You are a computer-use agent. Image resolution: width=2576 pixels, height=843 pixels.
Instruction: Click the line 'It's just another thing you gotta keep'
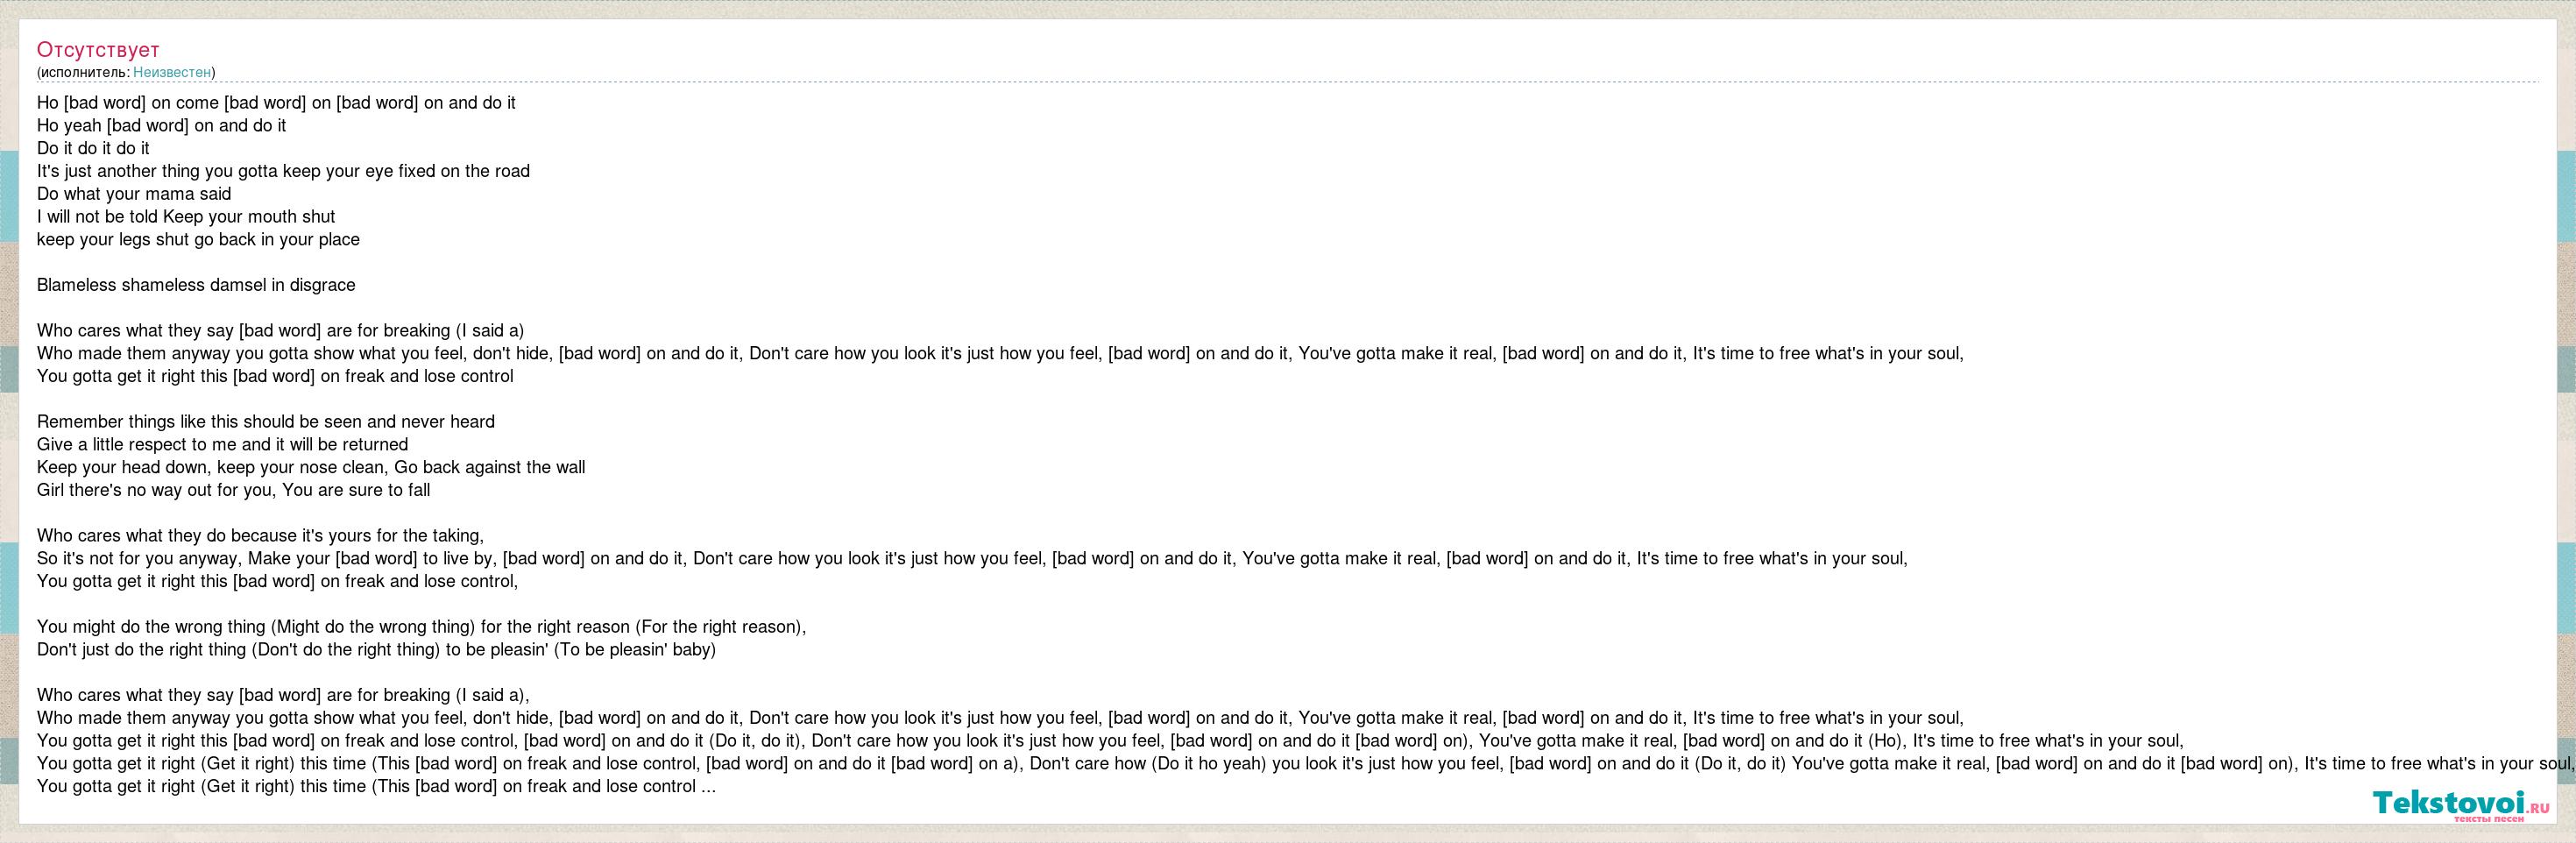pyautogui.click(x=283, y=171)
